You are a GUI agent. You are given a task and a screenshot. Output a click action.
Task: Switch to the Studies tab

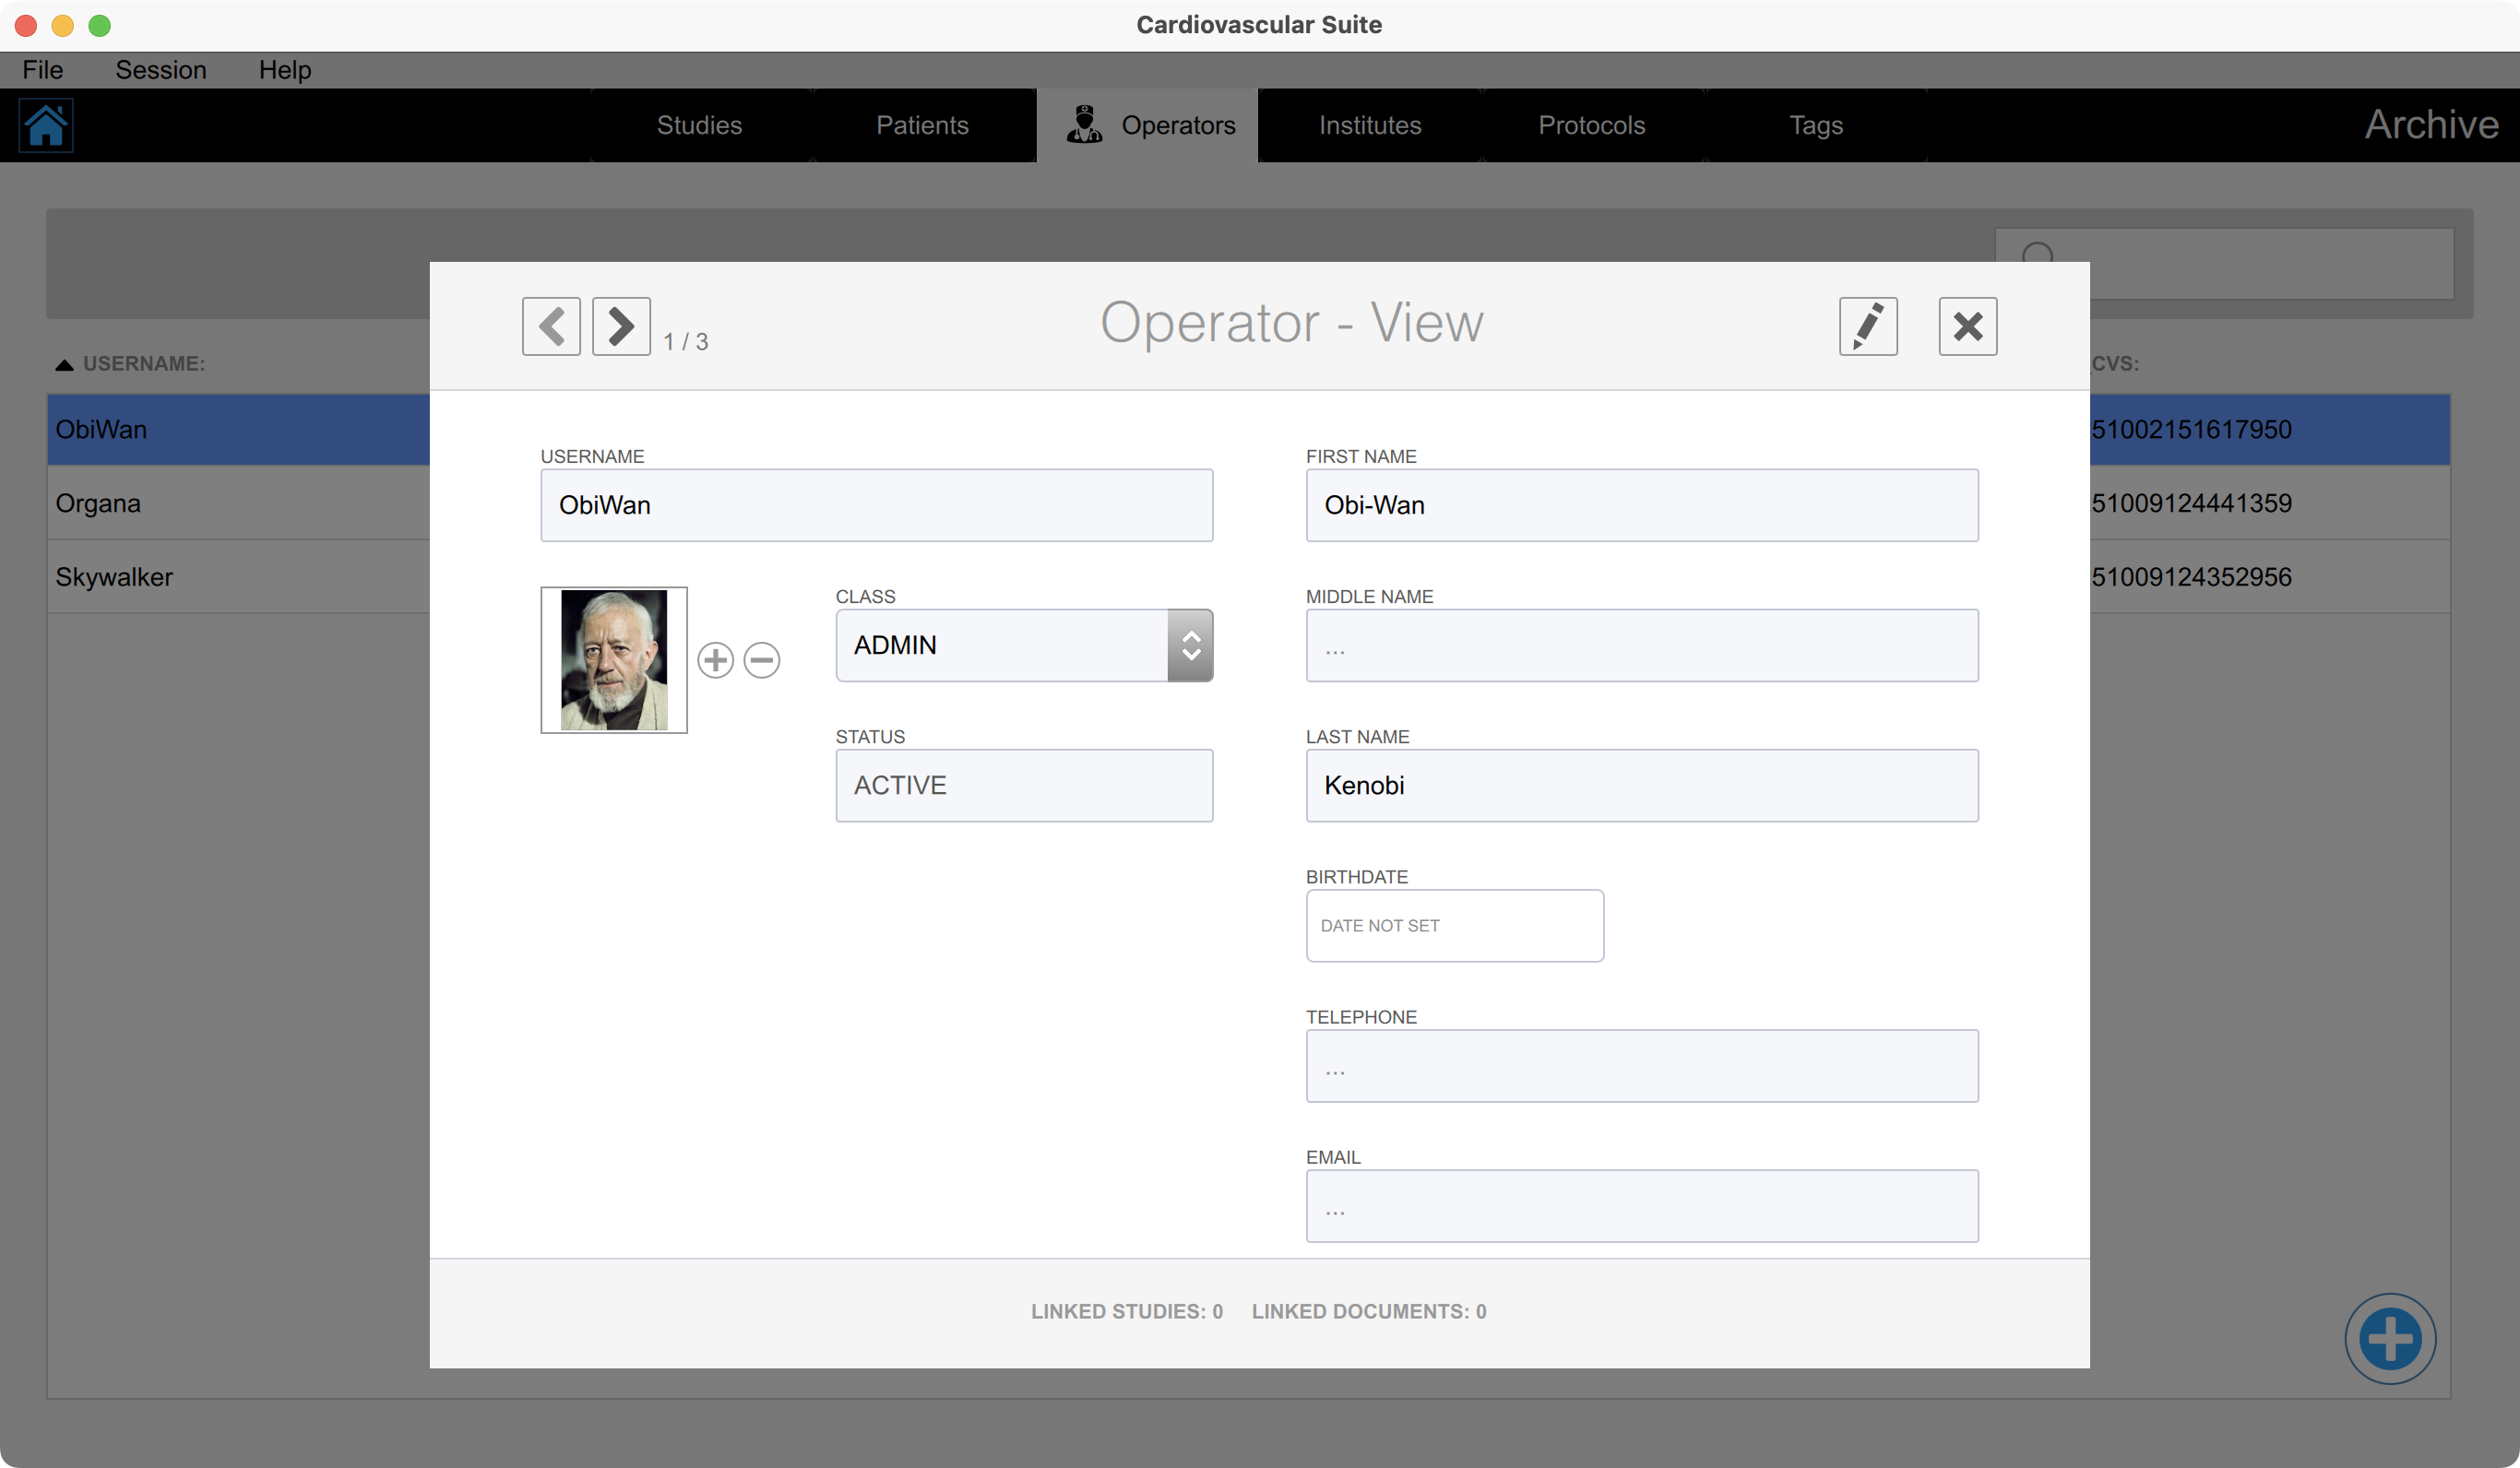click(699, 124)
